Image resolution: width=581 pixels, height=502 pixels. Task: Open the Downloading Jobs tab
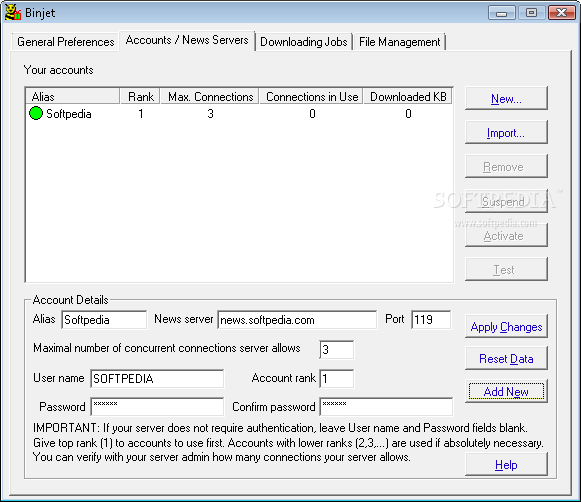tap(304, 42)
